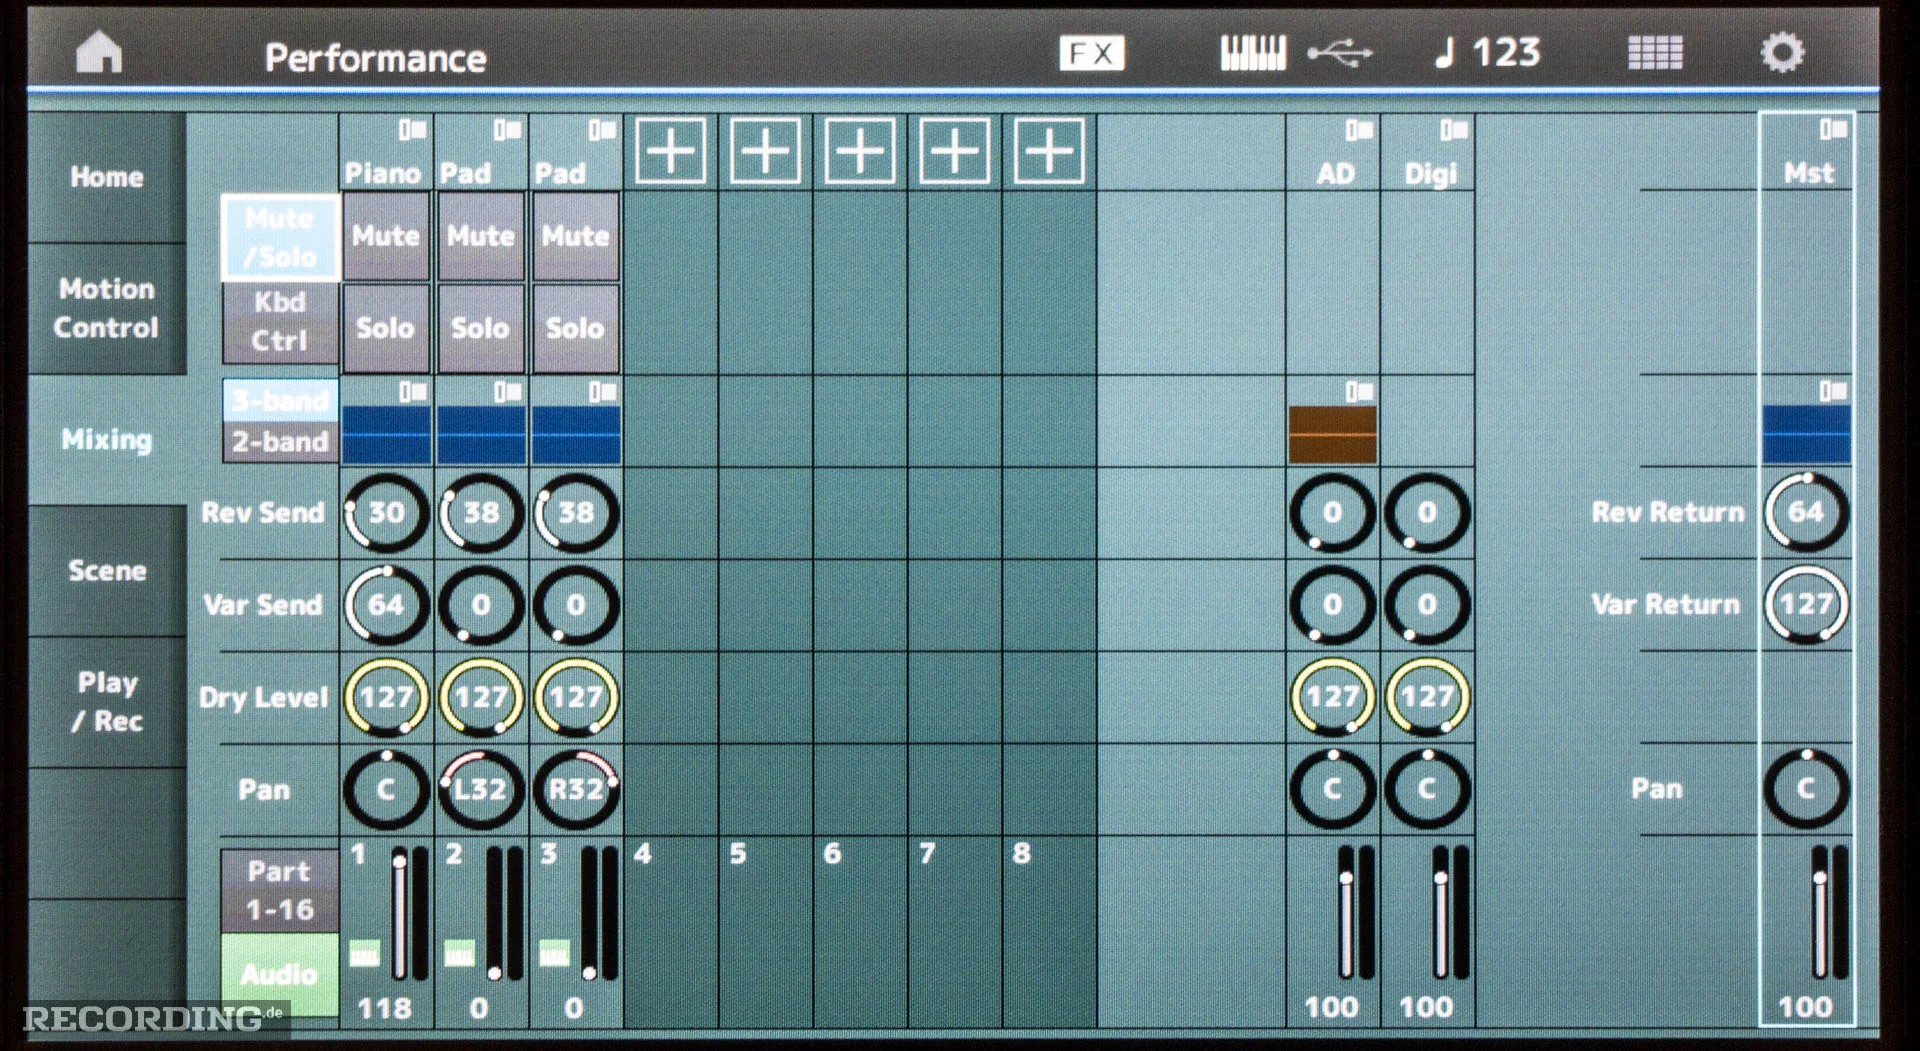
Task: Add a part in slot 5
Action: [765, 152]
